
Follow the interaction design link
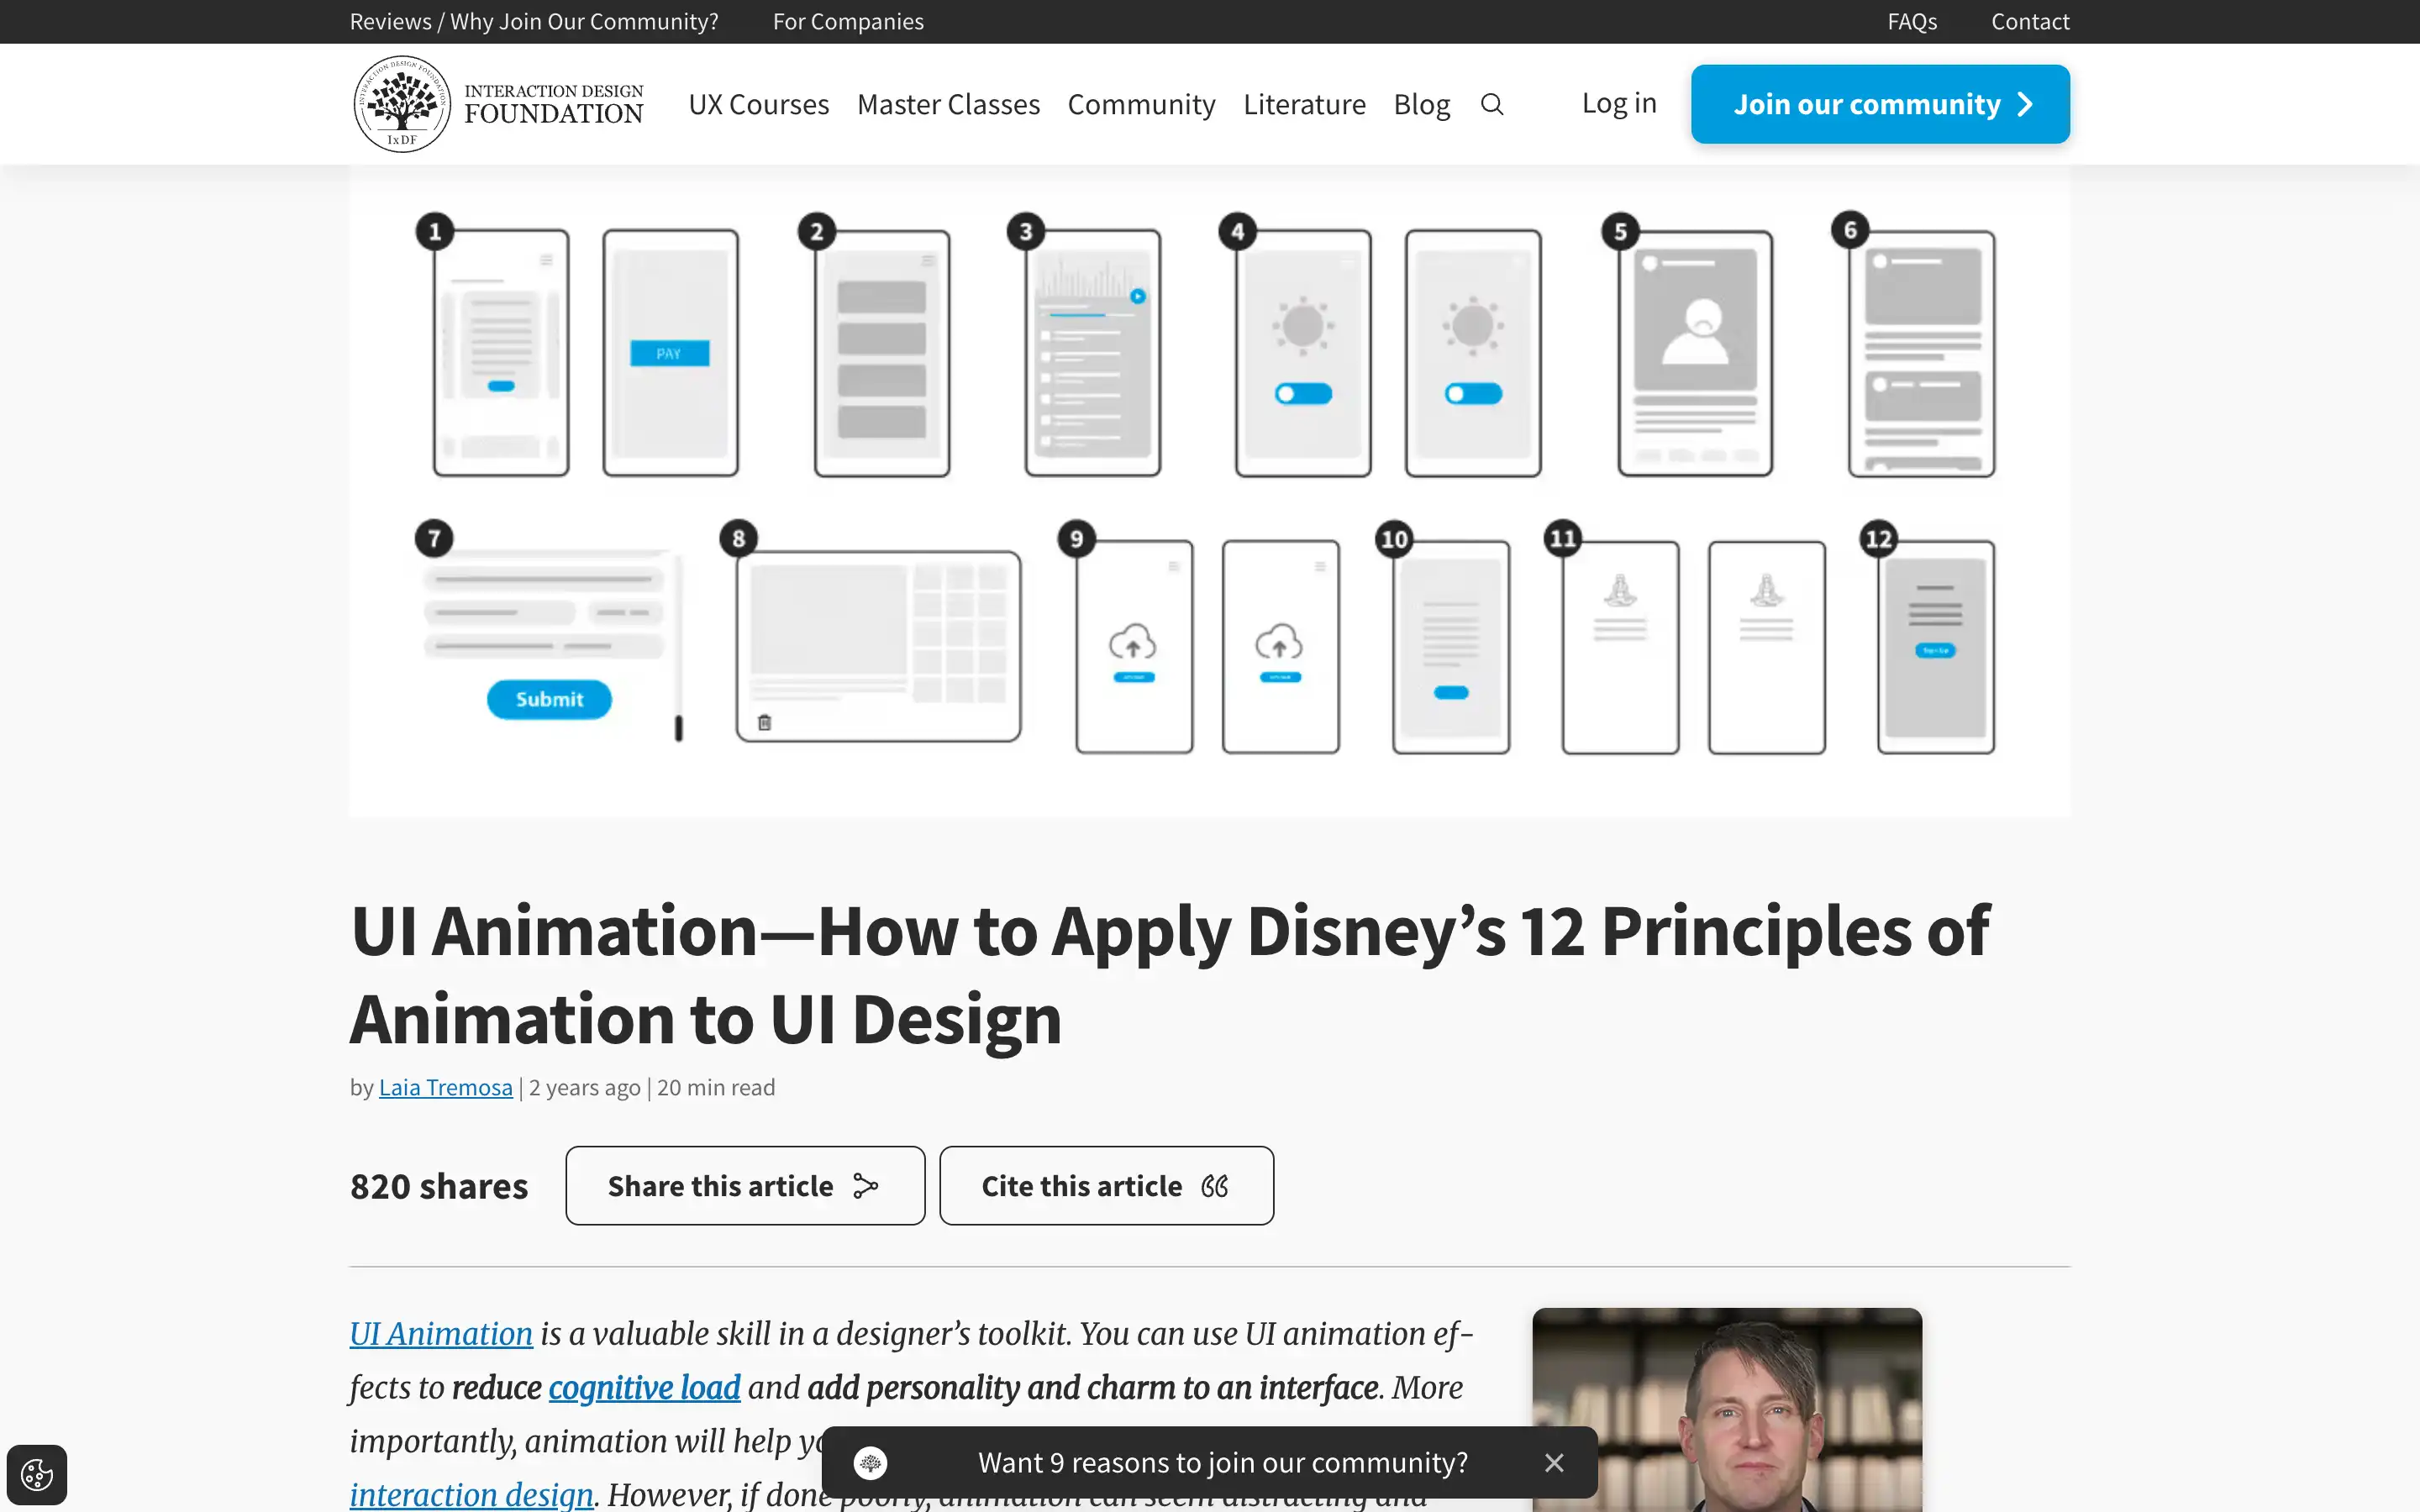pos(471,1494)
